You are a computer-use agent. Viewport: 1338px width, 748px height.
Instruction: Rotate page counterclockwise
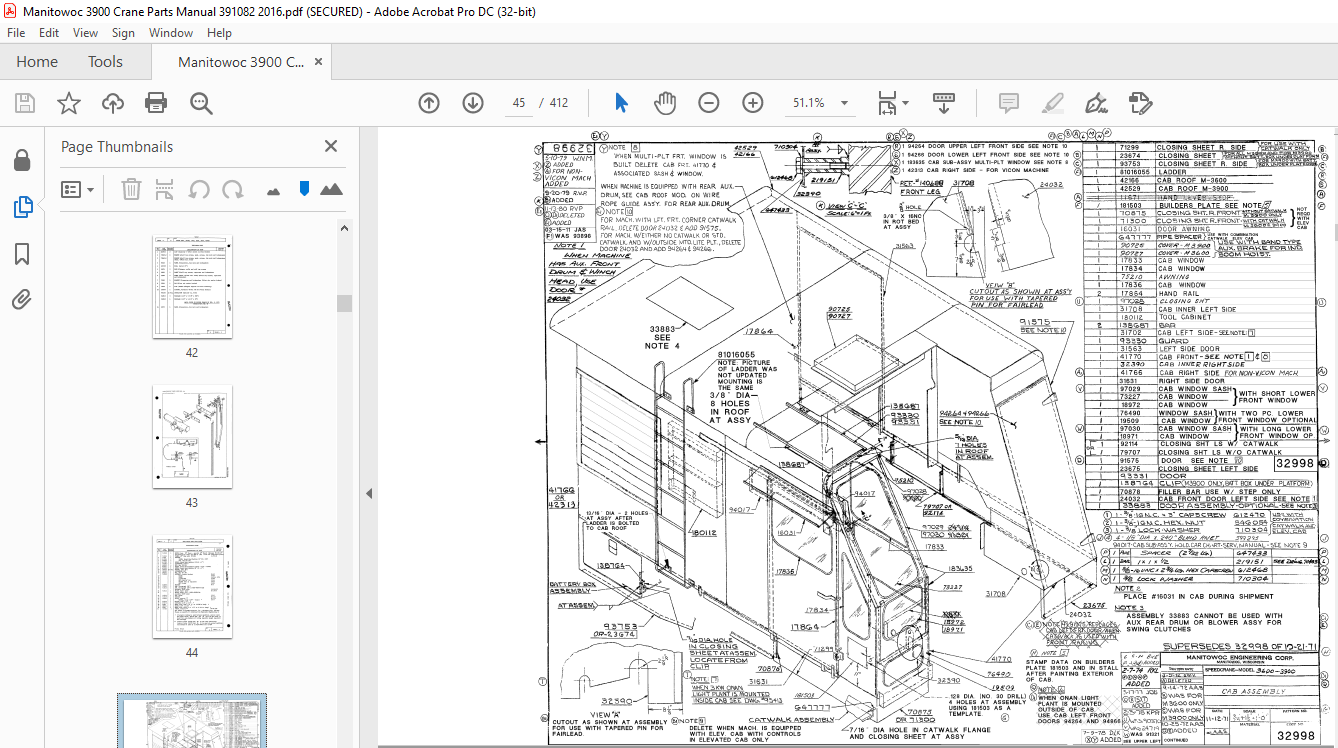coord(199,189)
